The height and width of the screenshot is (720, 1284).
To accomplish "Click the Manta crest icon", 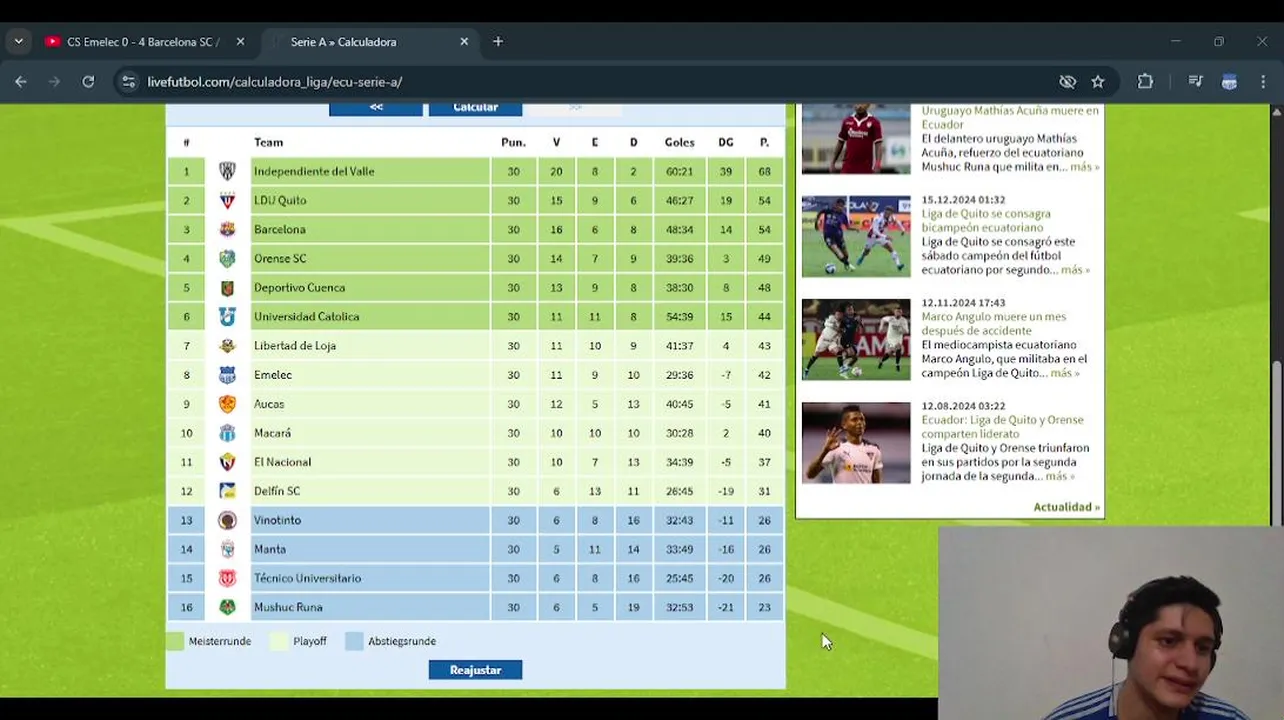I will [x=227, y=549].
